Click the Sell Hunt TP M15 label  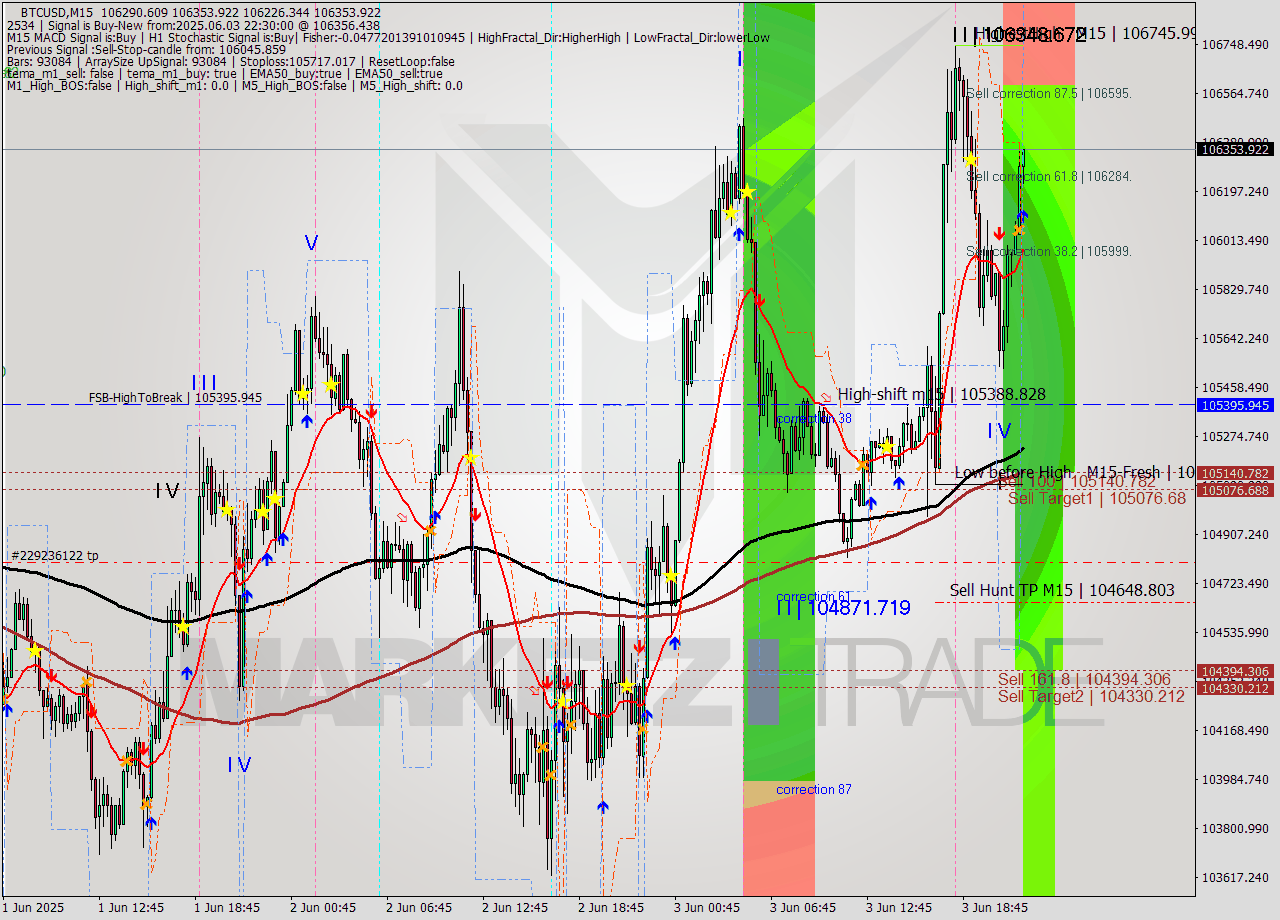(1010, 591)
